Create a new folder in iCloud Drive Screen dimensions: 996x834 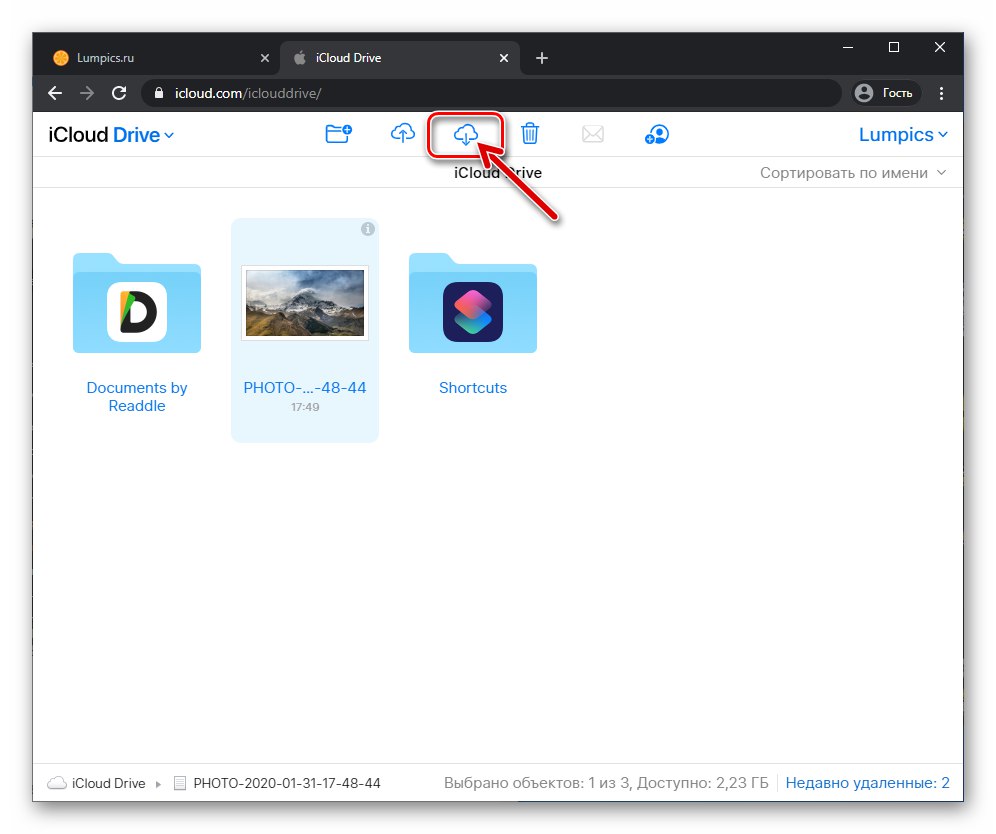[x=338, y=133]
